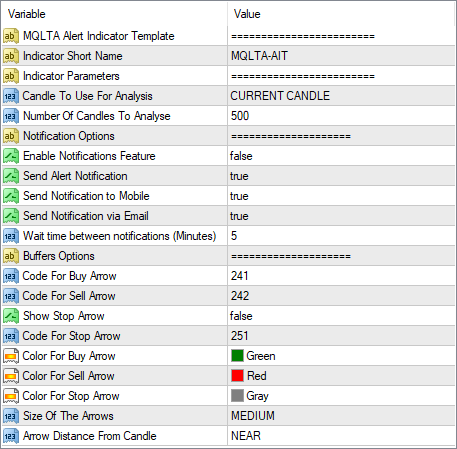Click the boolean icon beside Enable Notifications Feature

point(11,156)
